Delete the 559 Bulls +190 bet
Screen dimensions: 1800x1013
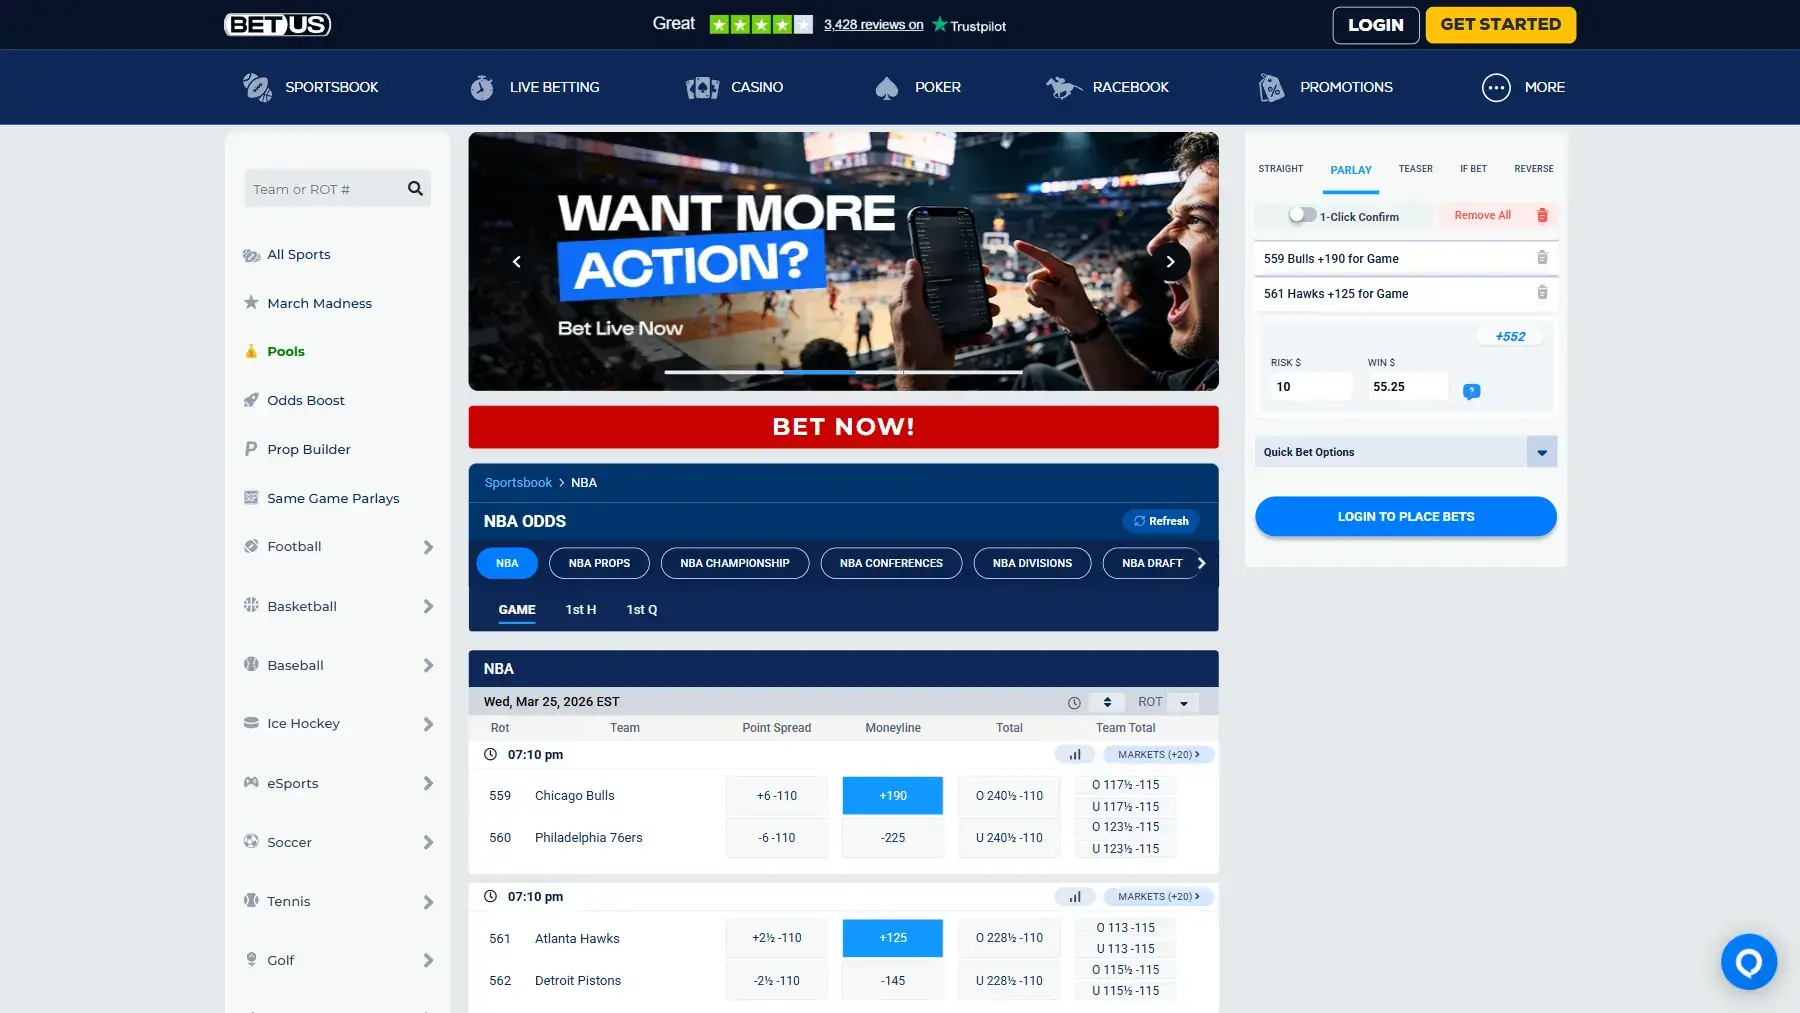1542,258
